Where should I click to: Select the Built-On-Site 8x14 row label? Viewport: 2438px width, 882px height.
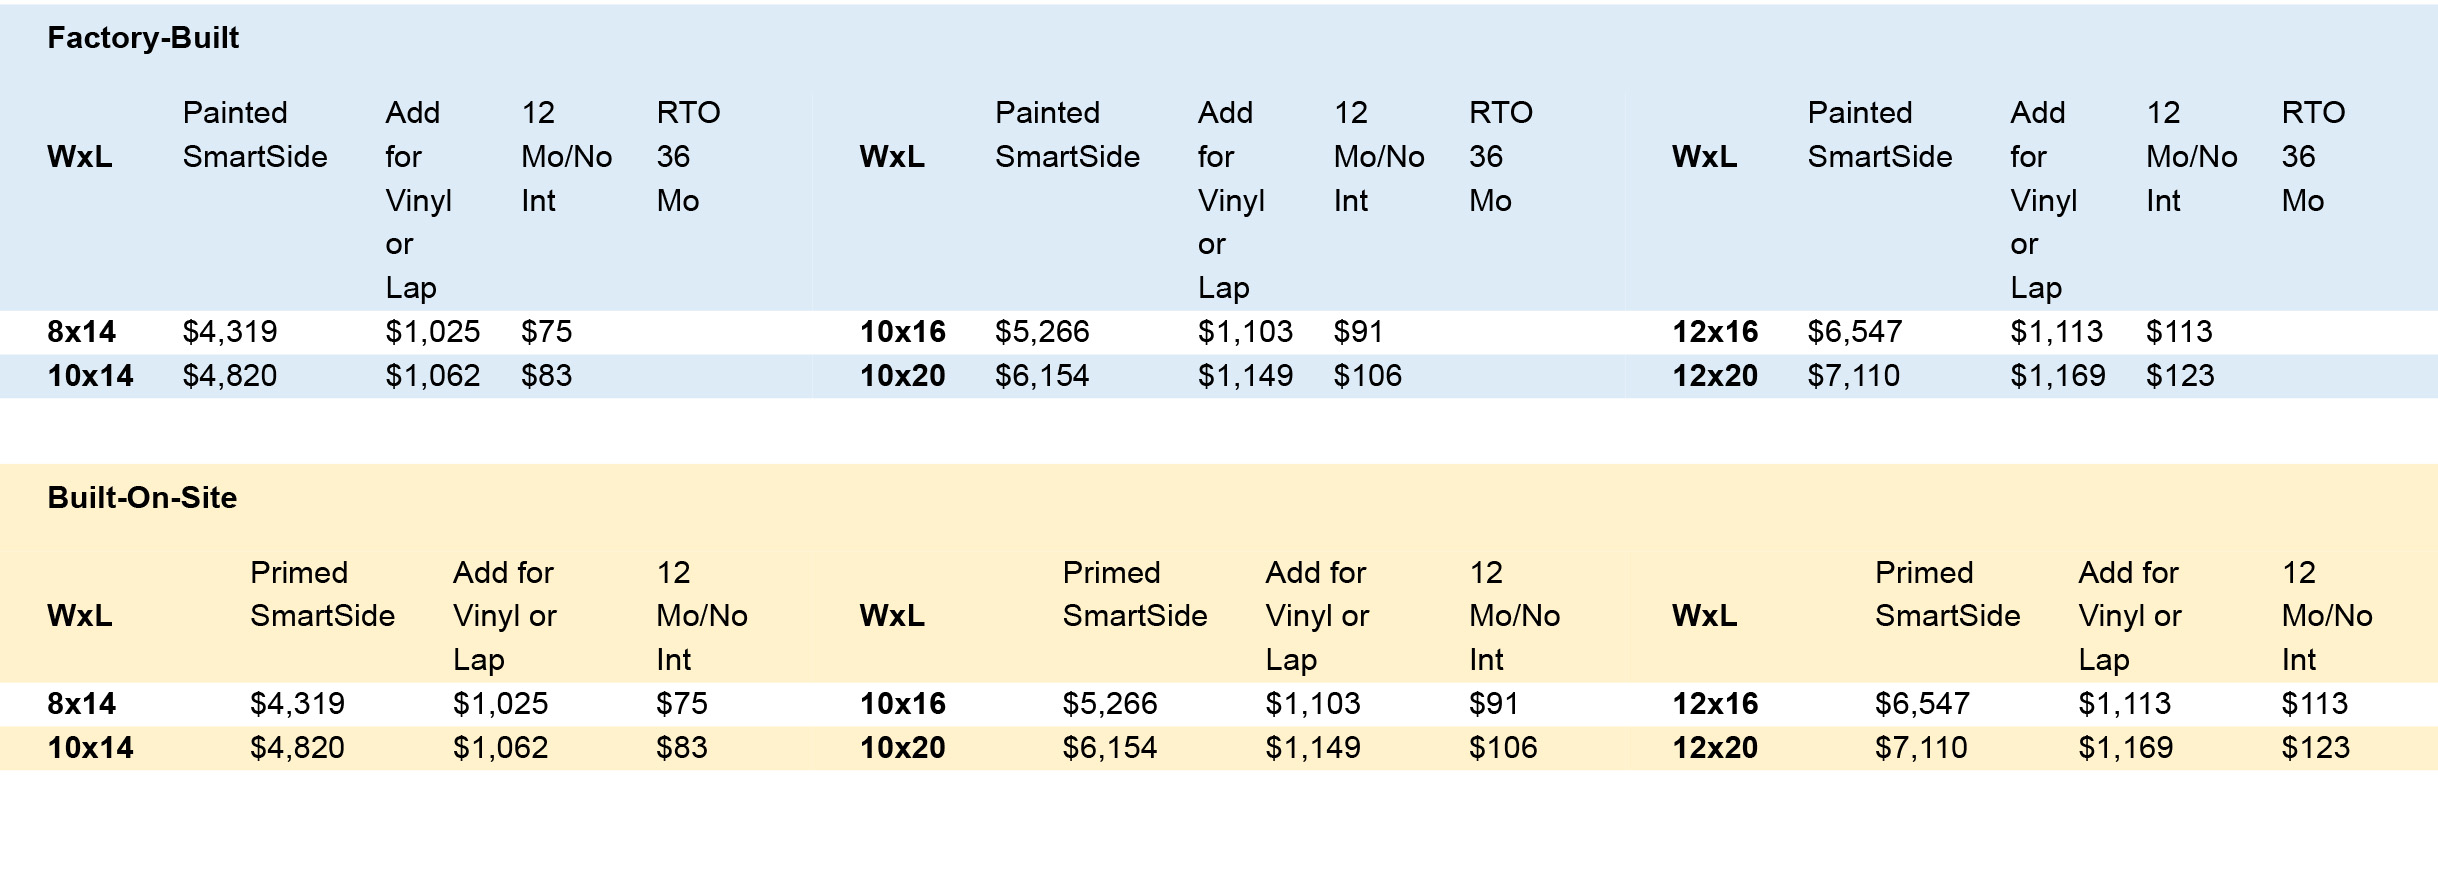[82, 704]
